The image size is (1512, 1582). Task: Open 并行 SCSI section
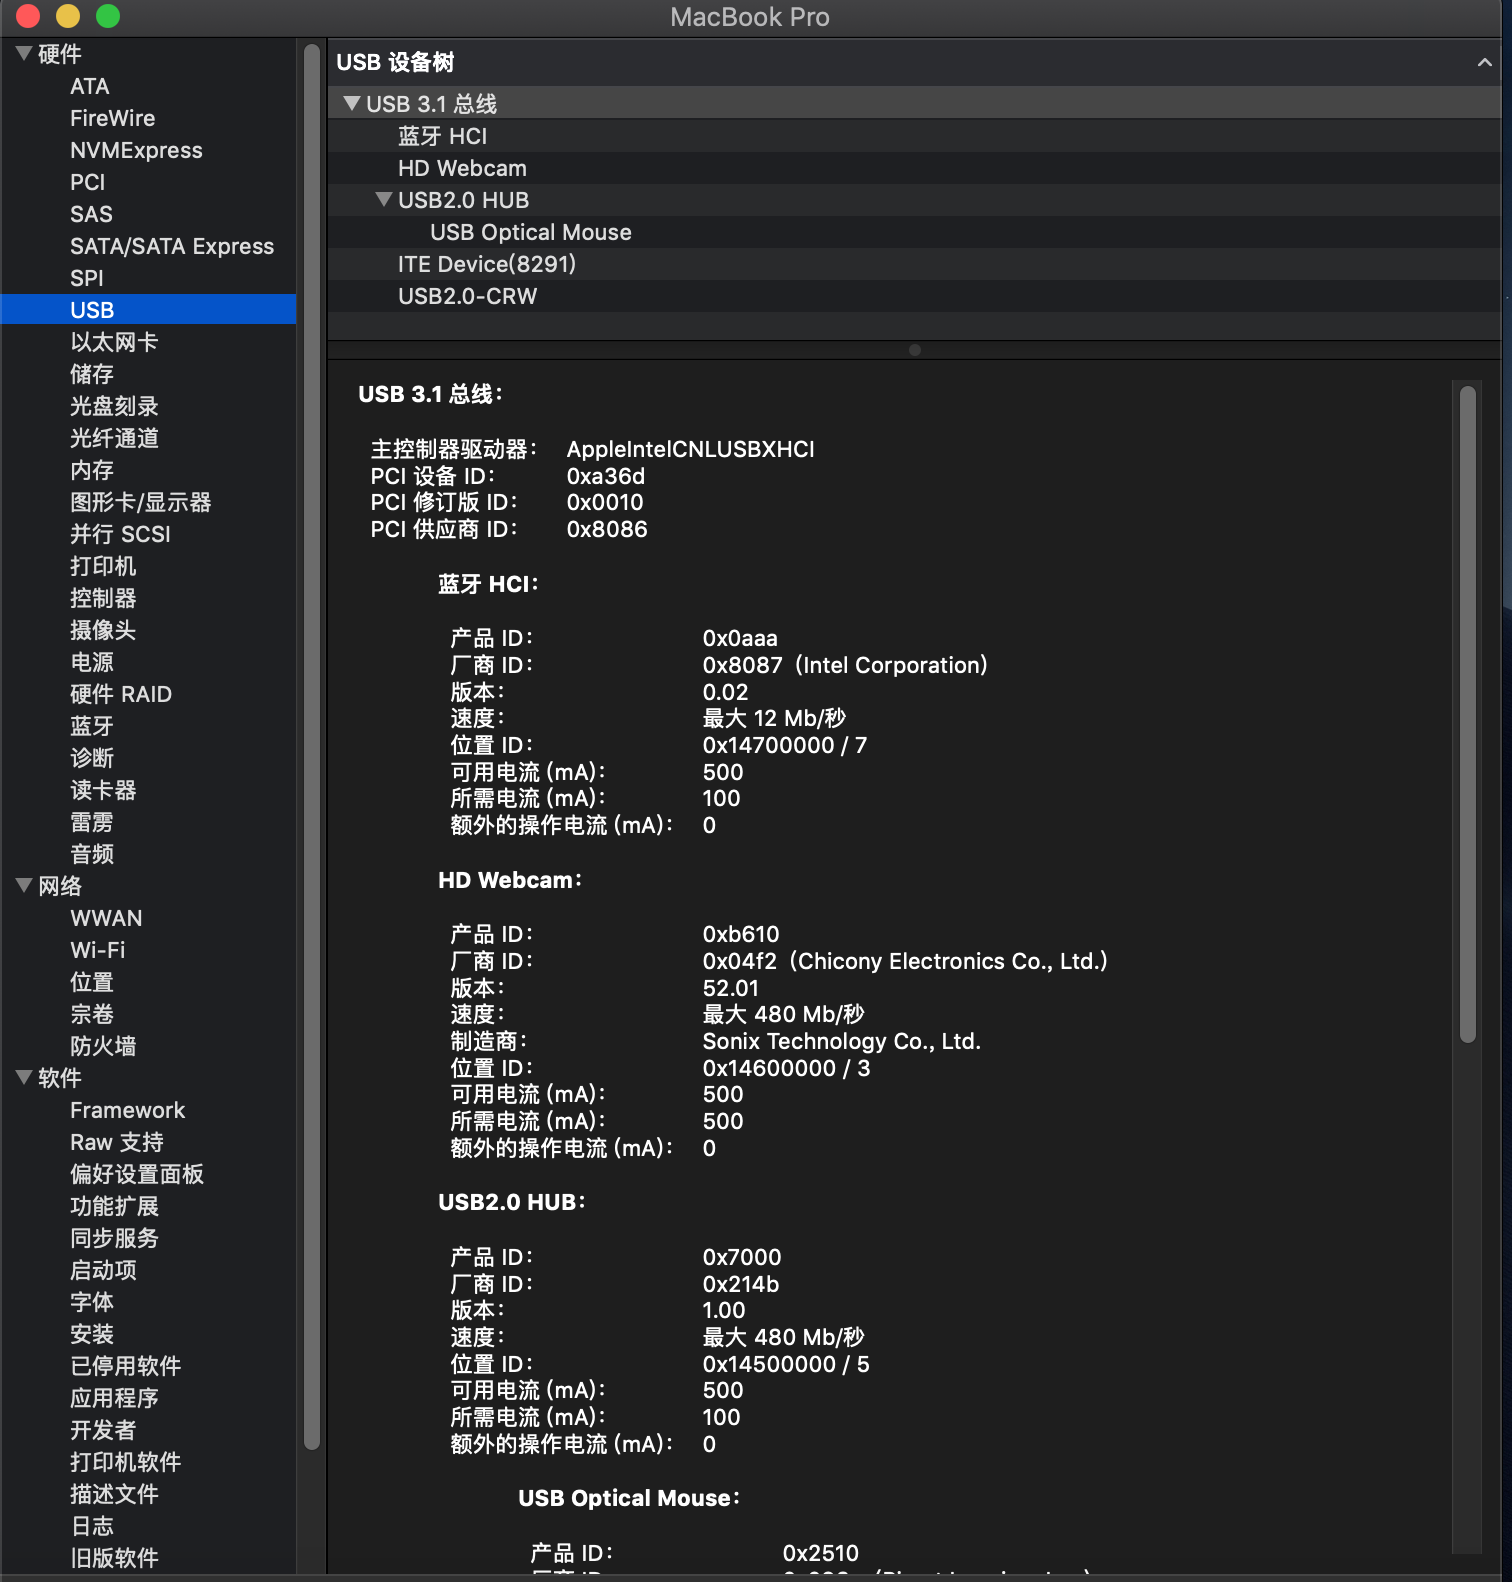[x=120, y=534]
